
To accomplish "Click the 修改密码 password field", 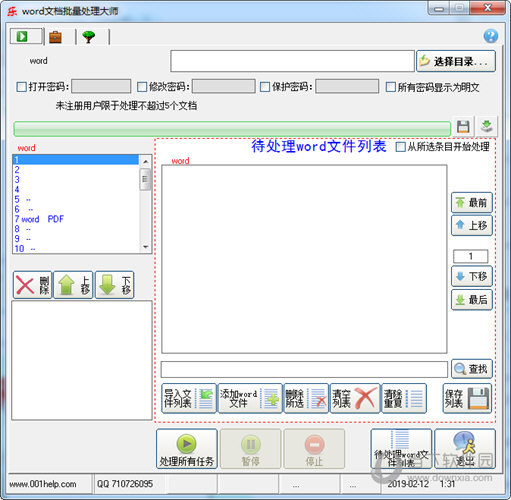I will pos(224,86).
